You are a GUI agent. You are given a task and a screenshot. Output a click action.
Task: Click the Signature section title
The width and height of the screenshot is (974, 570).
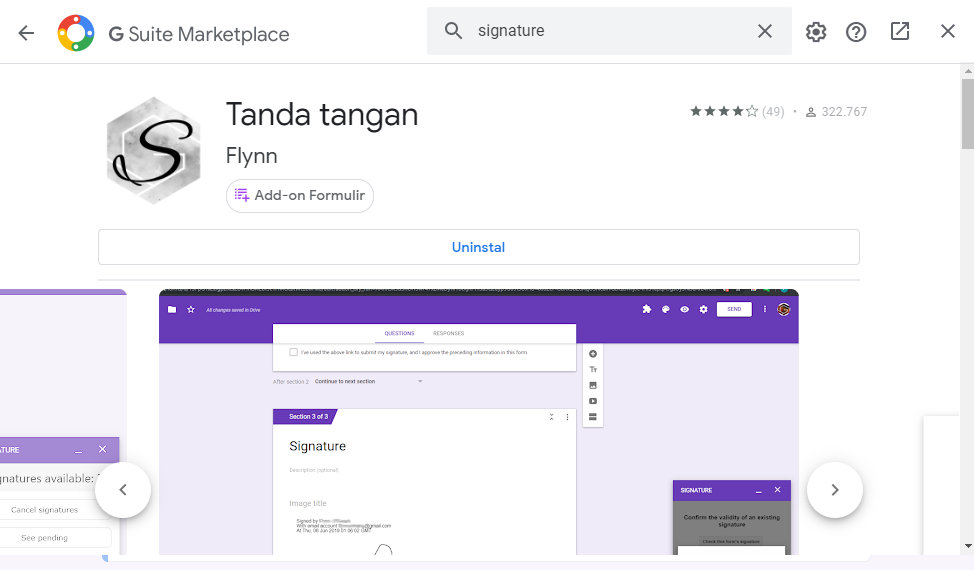pyautogui.click(x=317, y=446)
